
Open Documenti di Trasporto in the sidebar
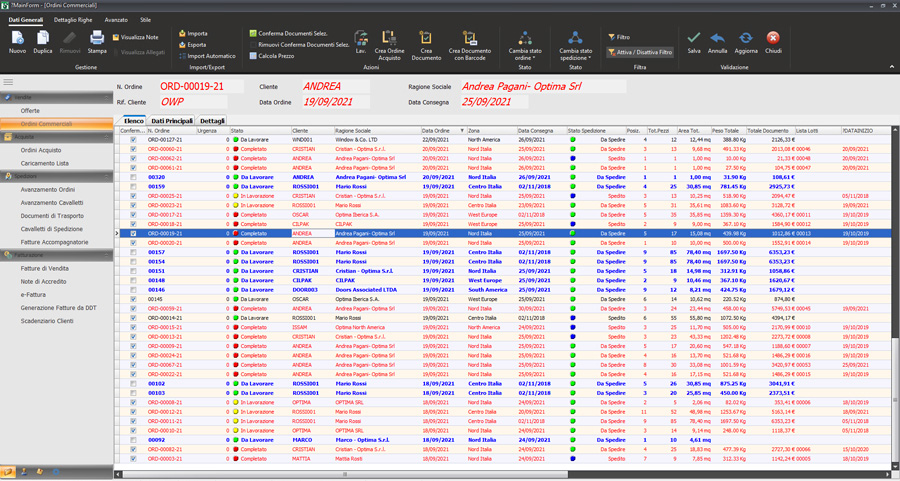click(52, 216)
